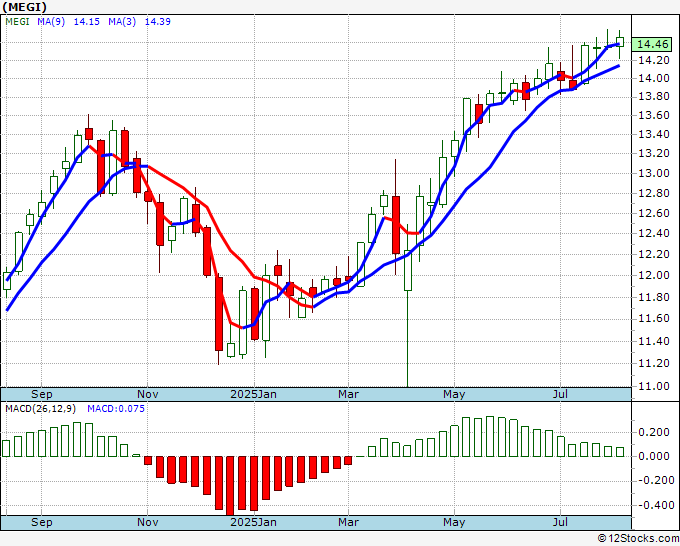
Task: Click the 12.80 price axis label
Action: (653, 193)
